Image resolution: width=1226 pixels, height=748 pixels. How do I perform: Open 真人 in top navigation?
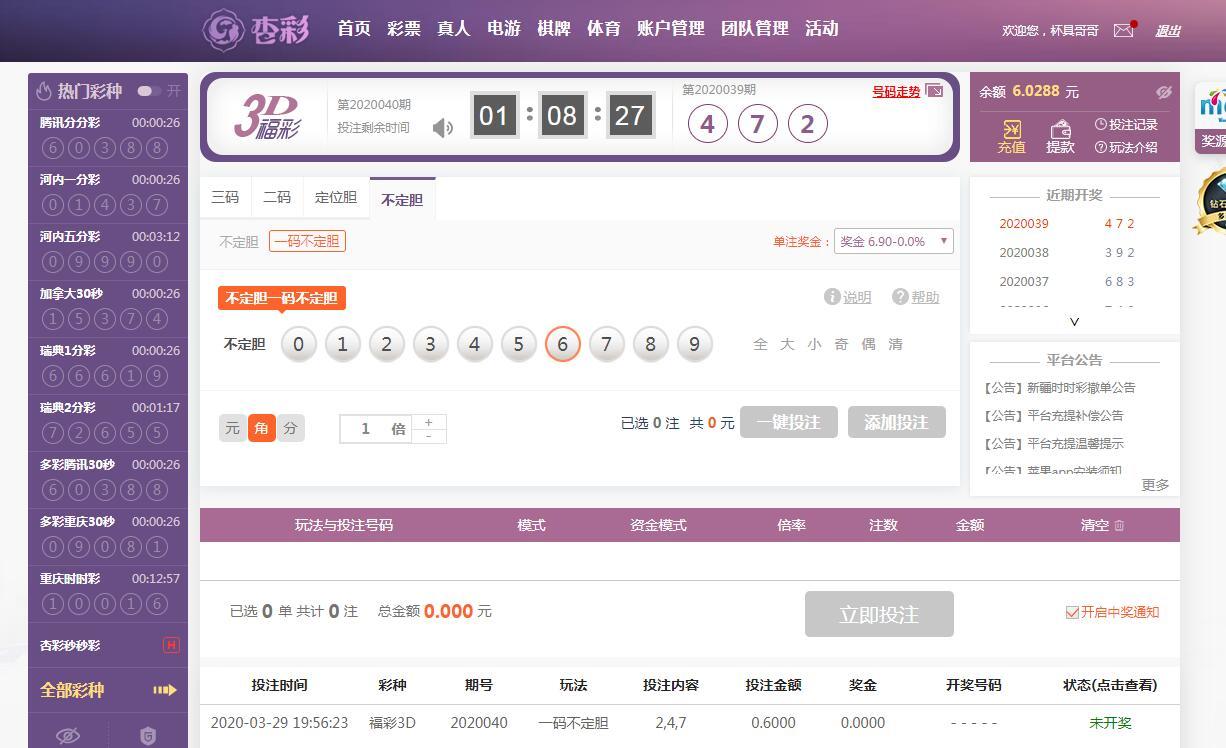pyautogui.click(x=454, y=29)
